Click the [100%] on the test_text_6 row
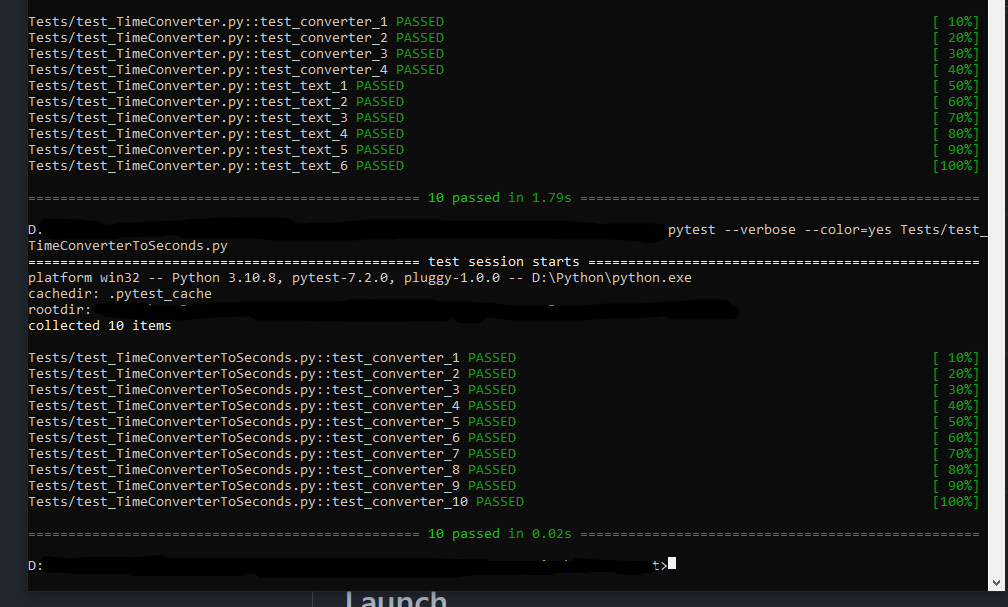The width and height of the screenshot is (1008, 607). [x=955, y=166]
